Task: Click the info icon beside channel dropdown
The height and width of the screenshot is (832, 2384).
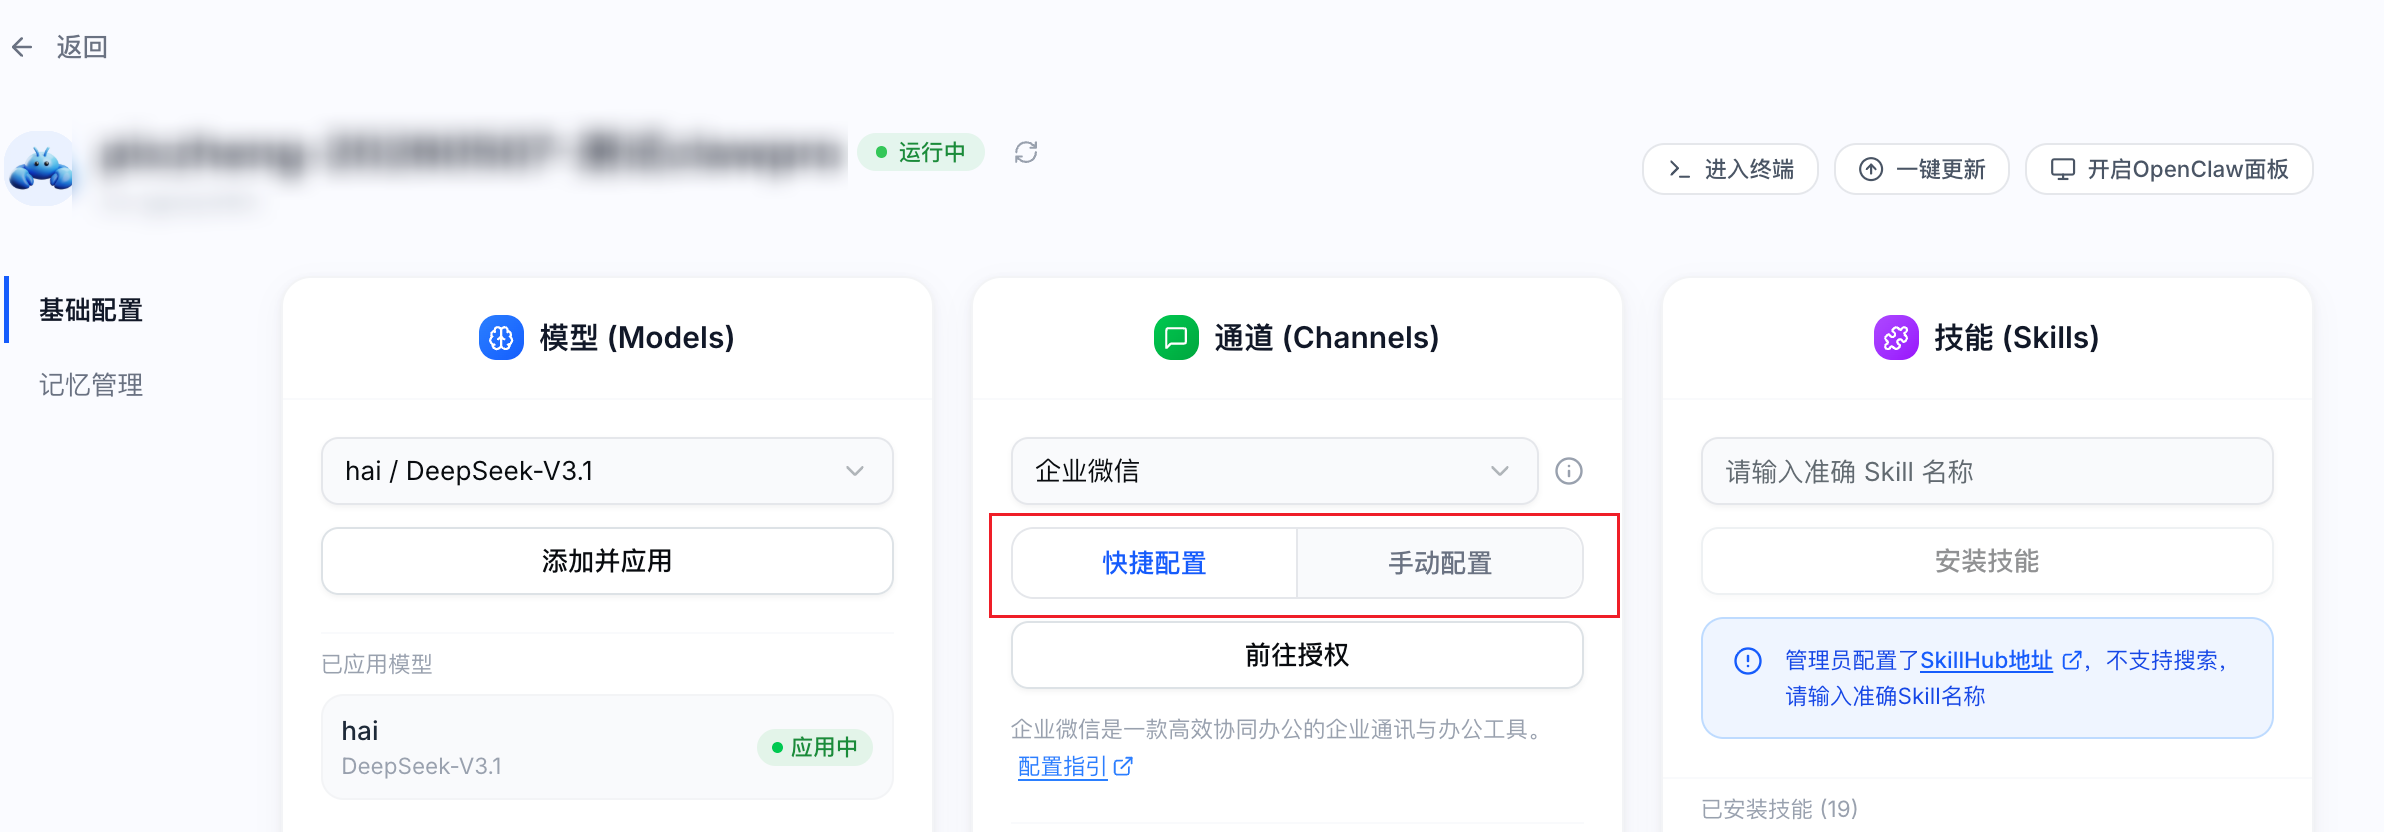Action: click(1569, 471)
